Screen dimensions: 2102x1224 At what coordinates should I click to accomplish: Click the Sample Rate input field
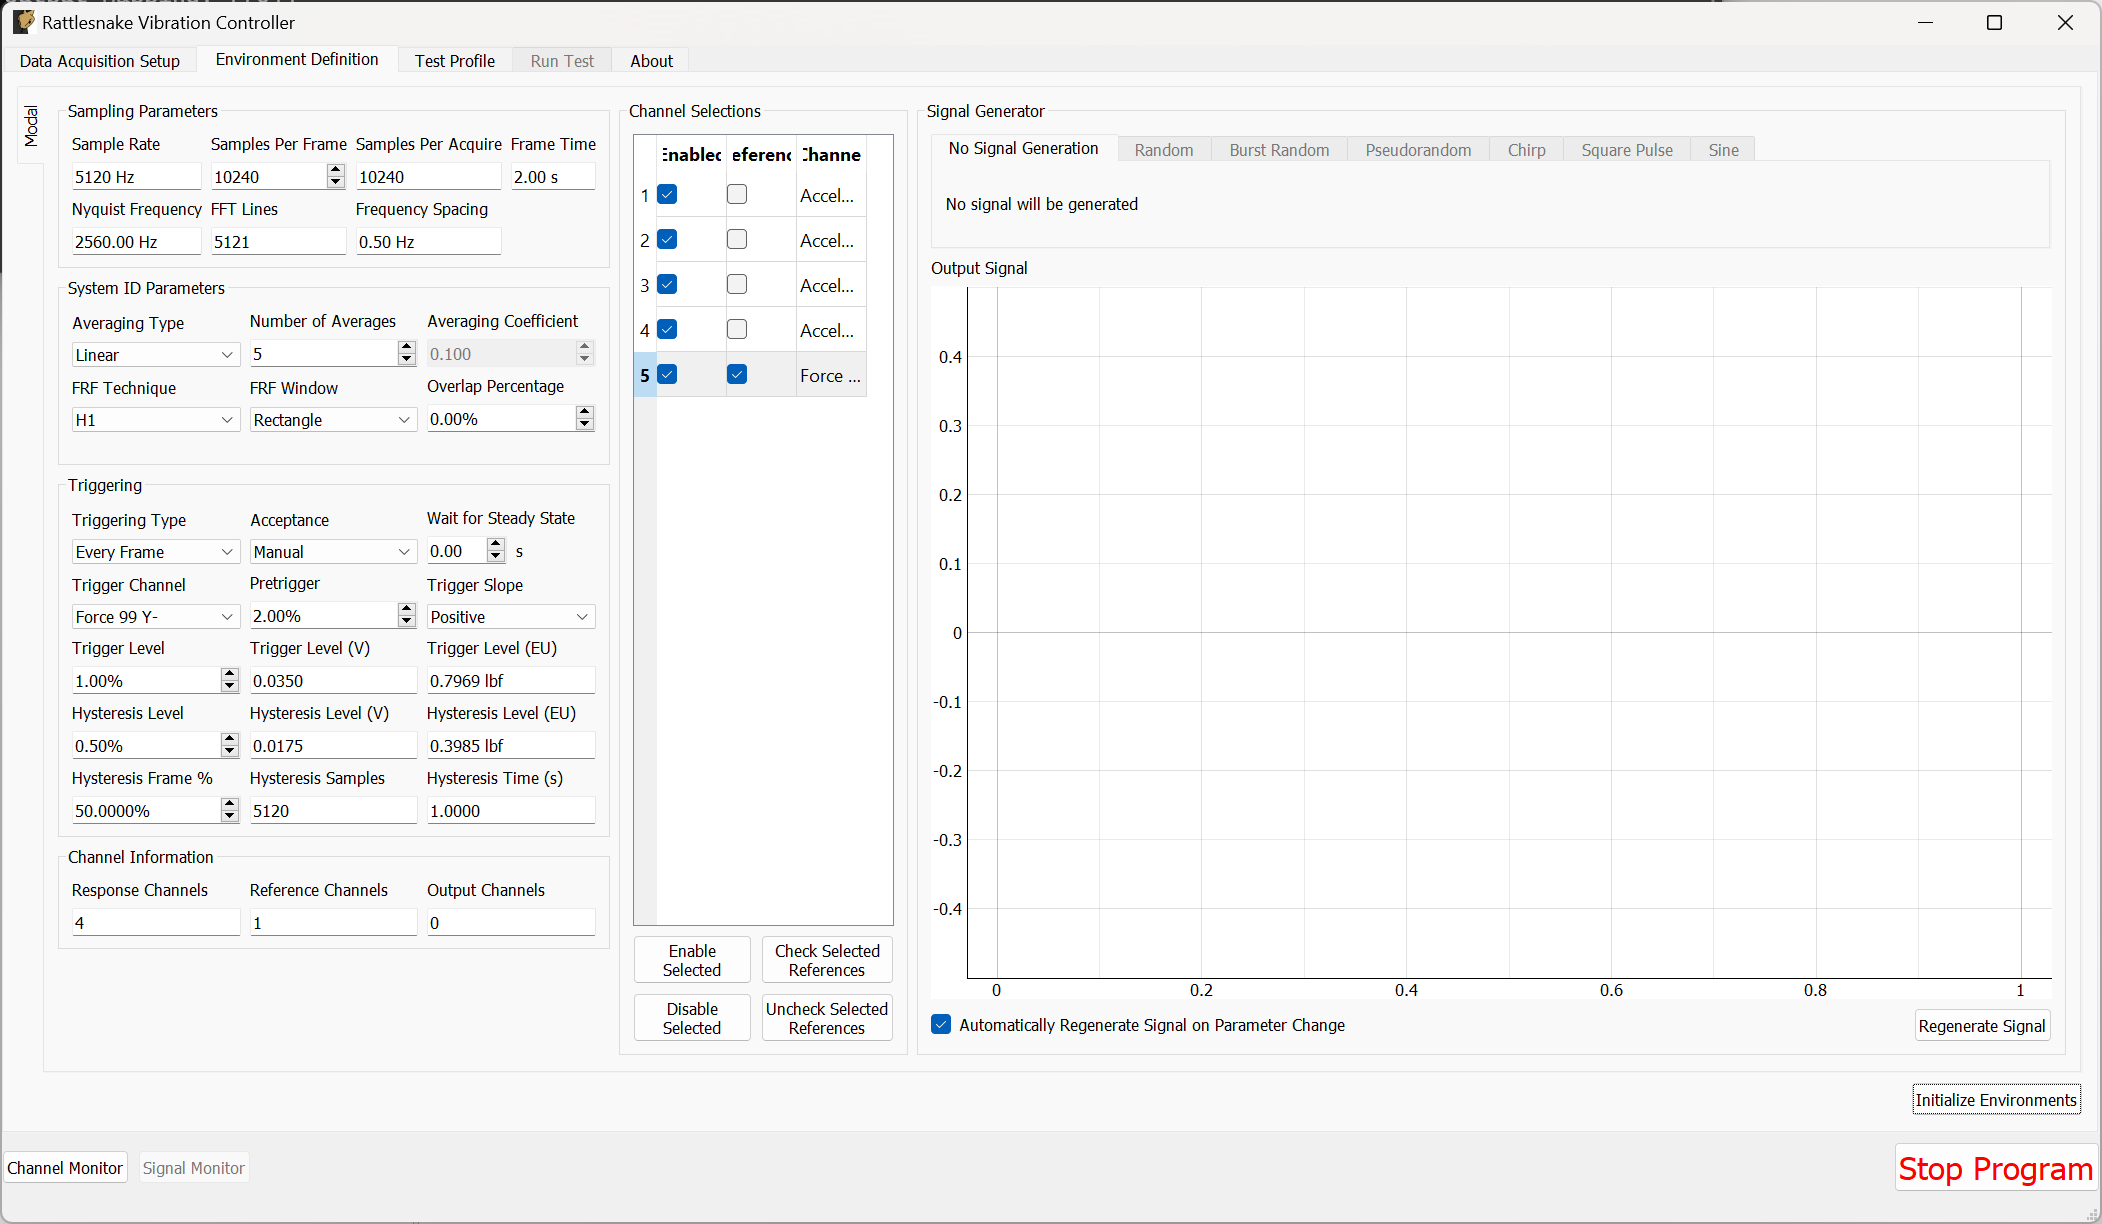pyautogui.click(x=136, y=176)
